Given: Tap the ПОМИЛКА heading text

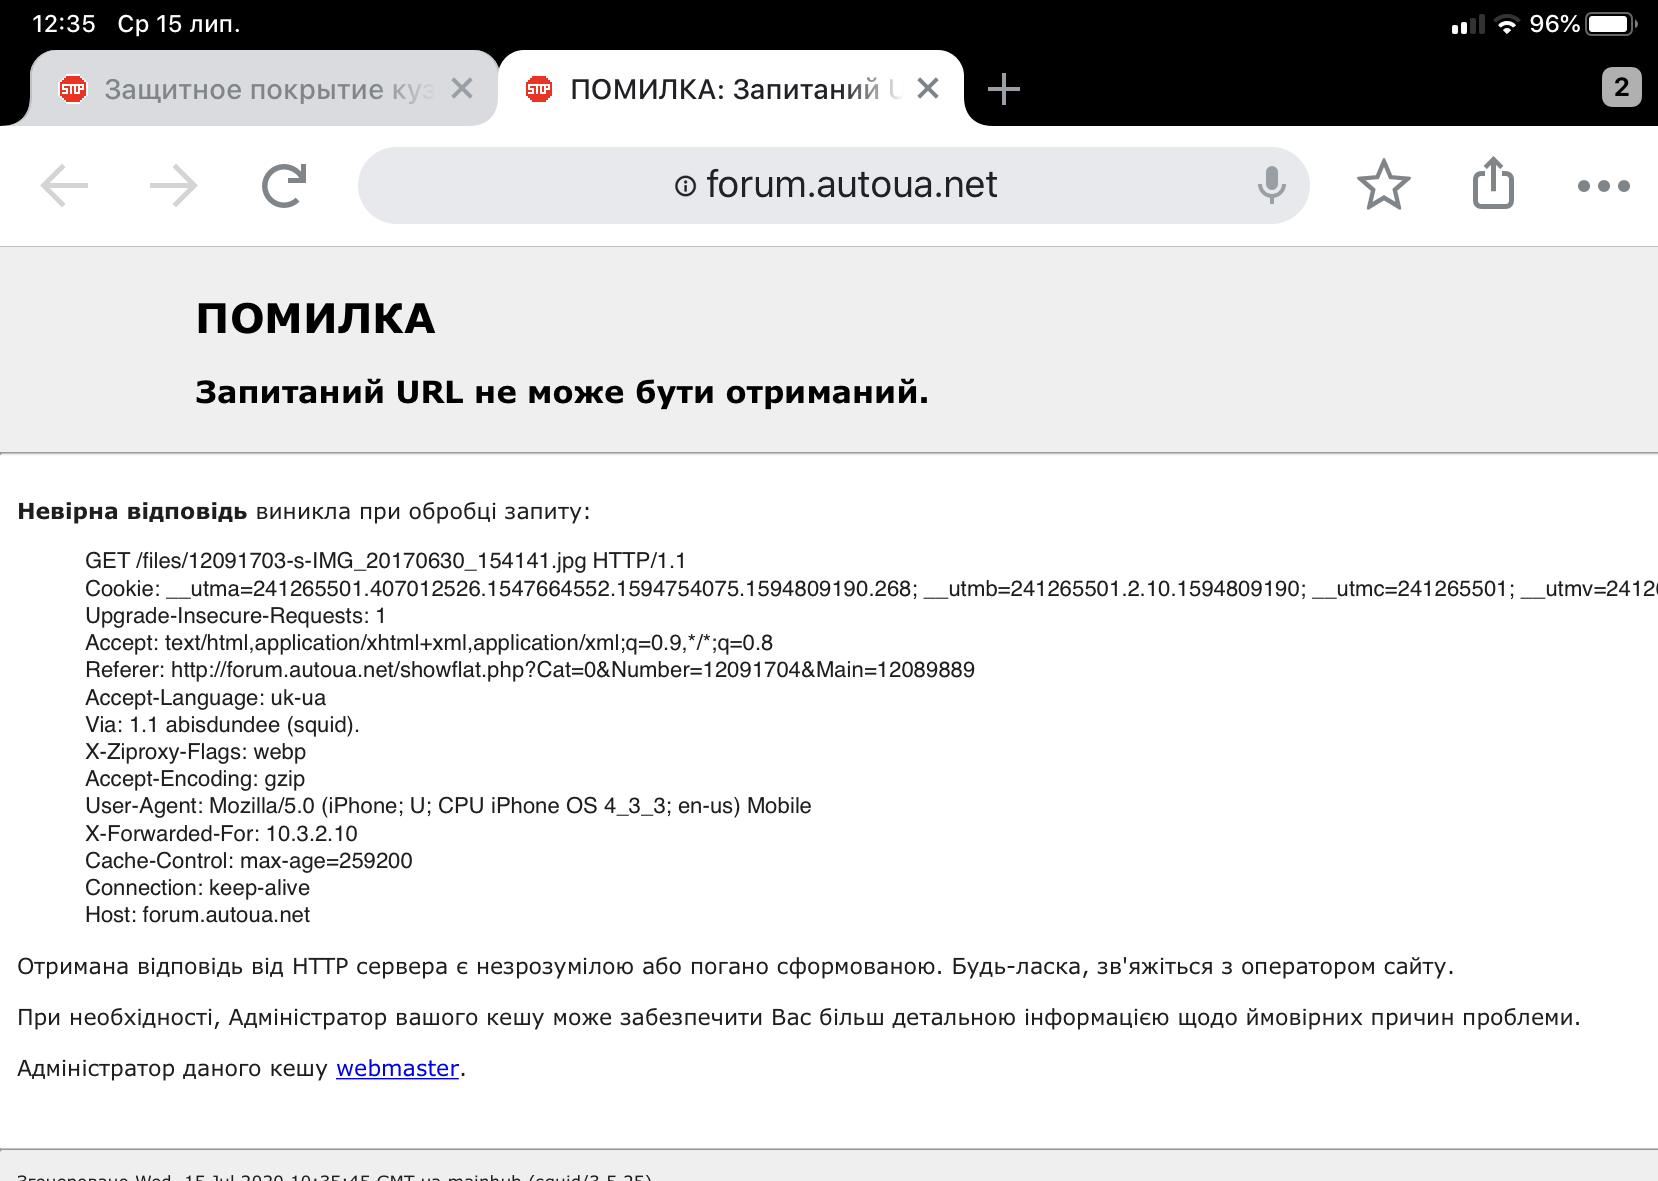Looking at the screenshot, I should point(315,319).
